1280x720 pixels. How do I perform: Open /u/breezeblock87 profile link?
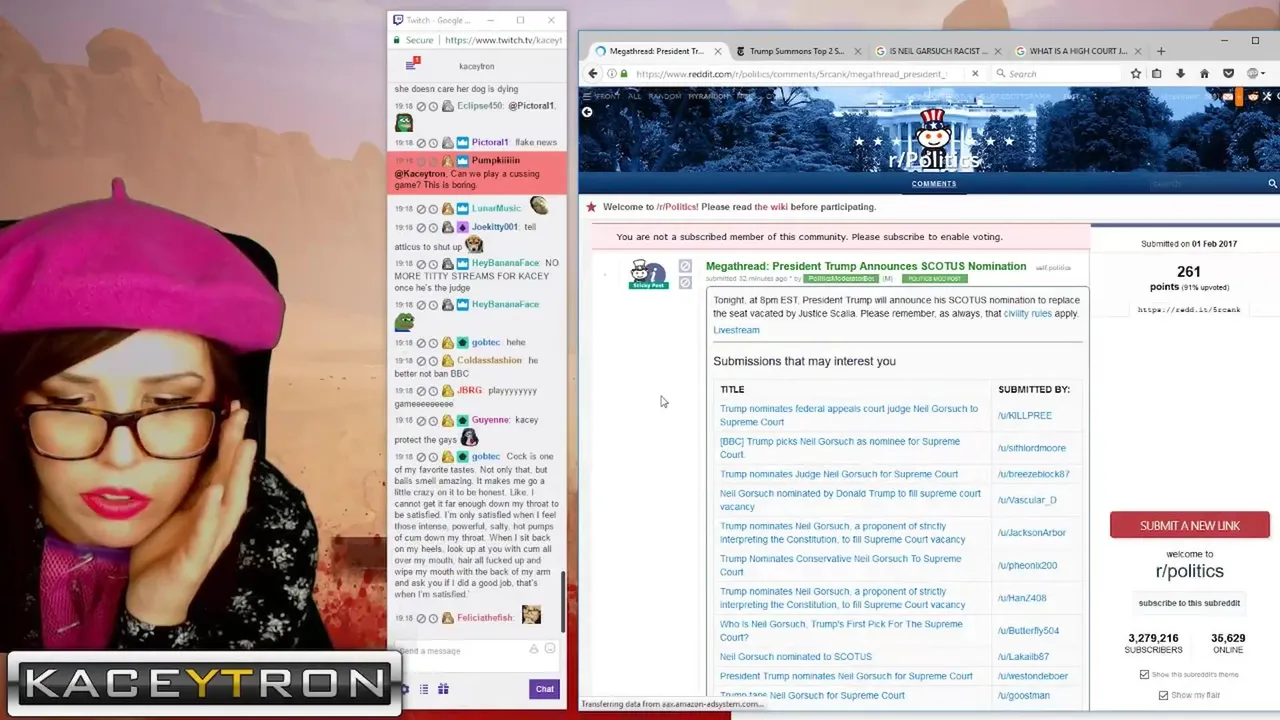pyautogui.click(x=1034, y=474)
